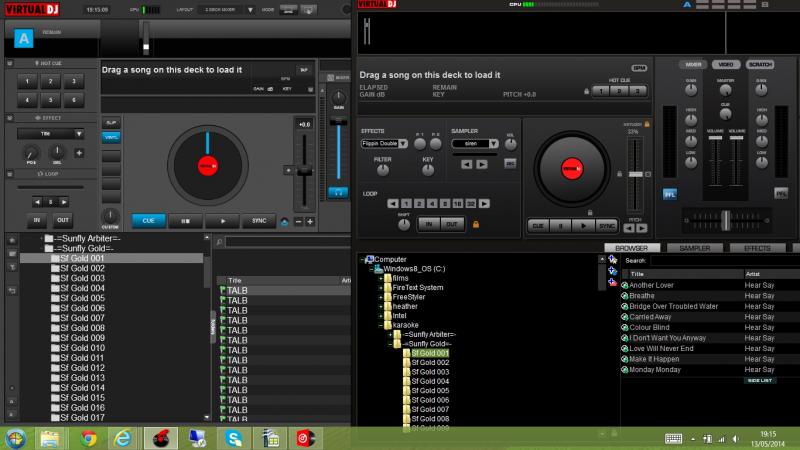This screenshot has height=450, width=800.
Task: Open Google Chrome from the taskbar
Action: pos(88,439)
